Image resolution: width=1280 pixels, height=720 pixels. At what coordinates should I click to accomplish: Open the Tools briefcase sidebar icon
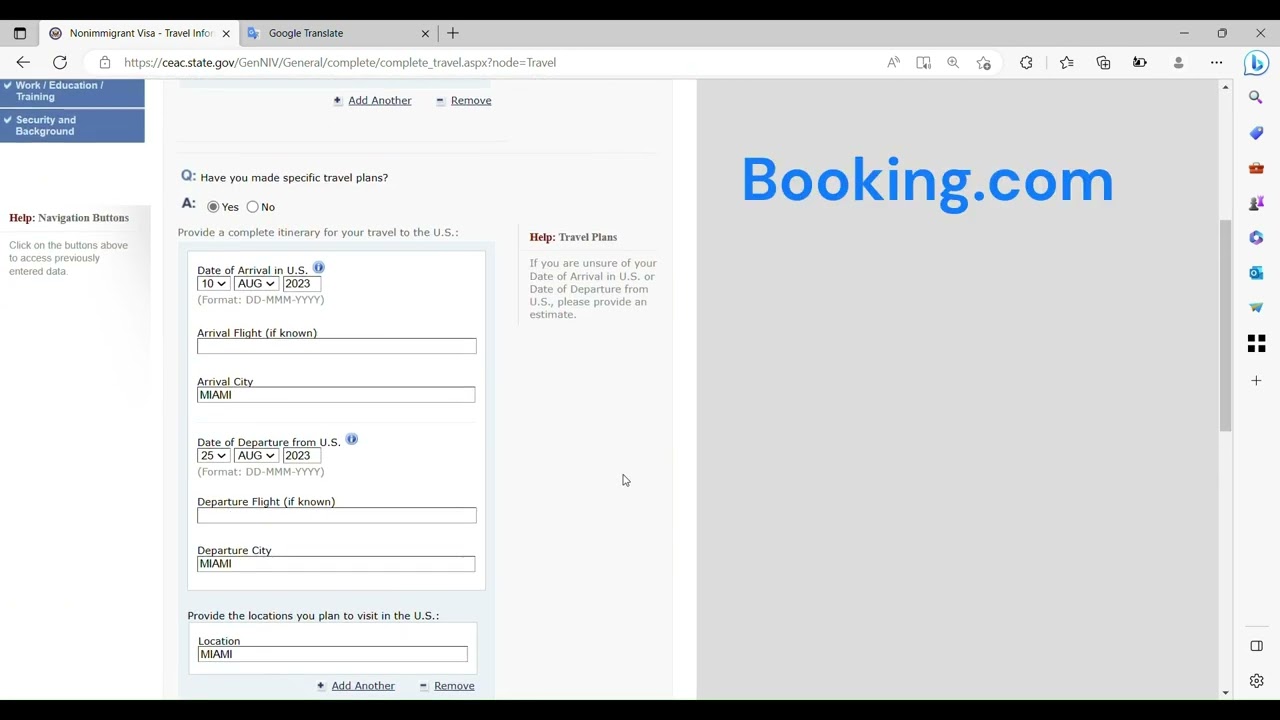(x=1256, y=168)
